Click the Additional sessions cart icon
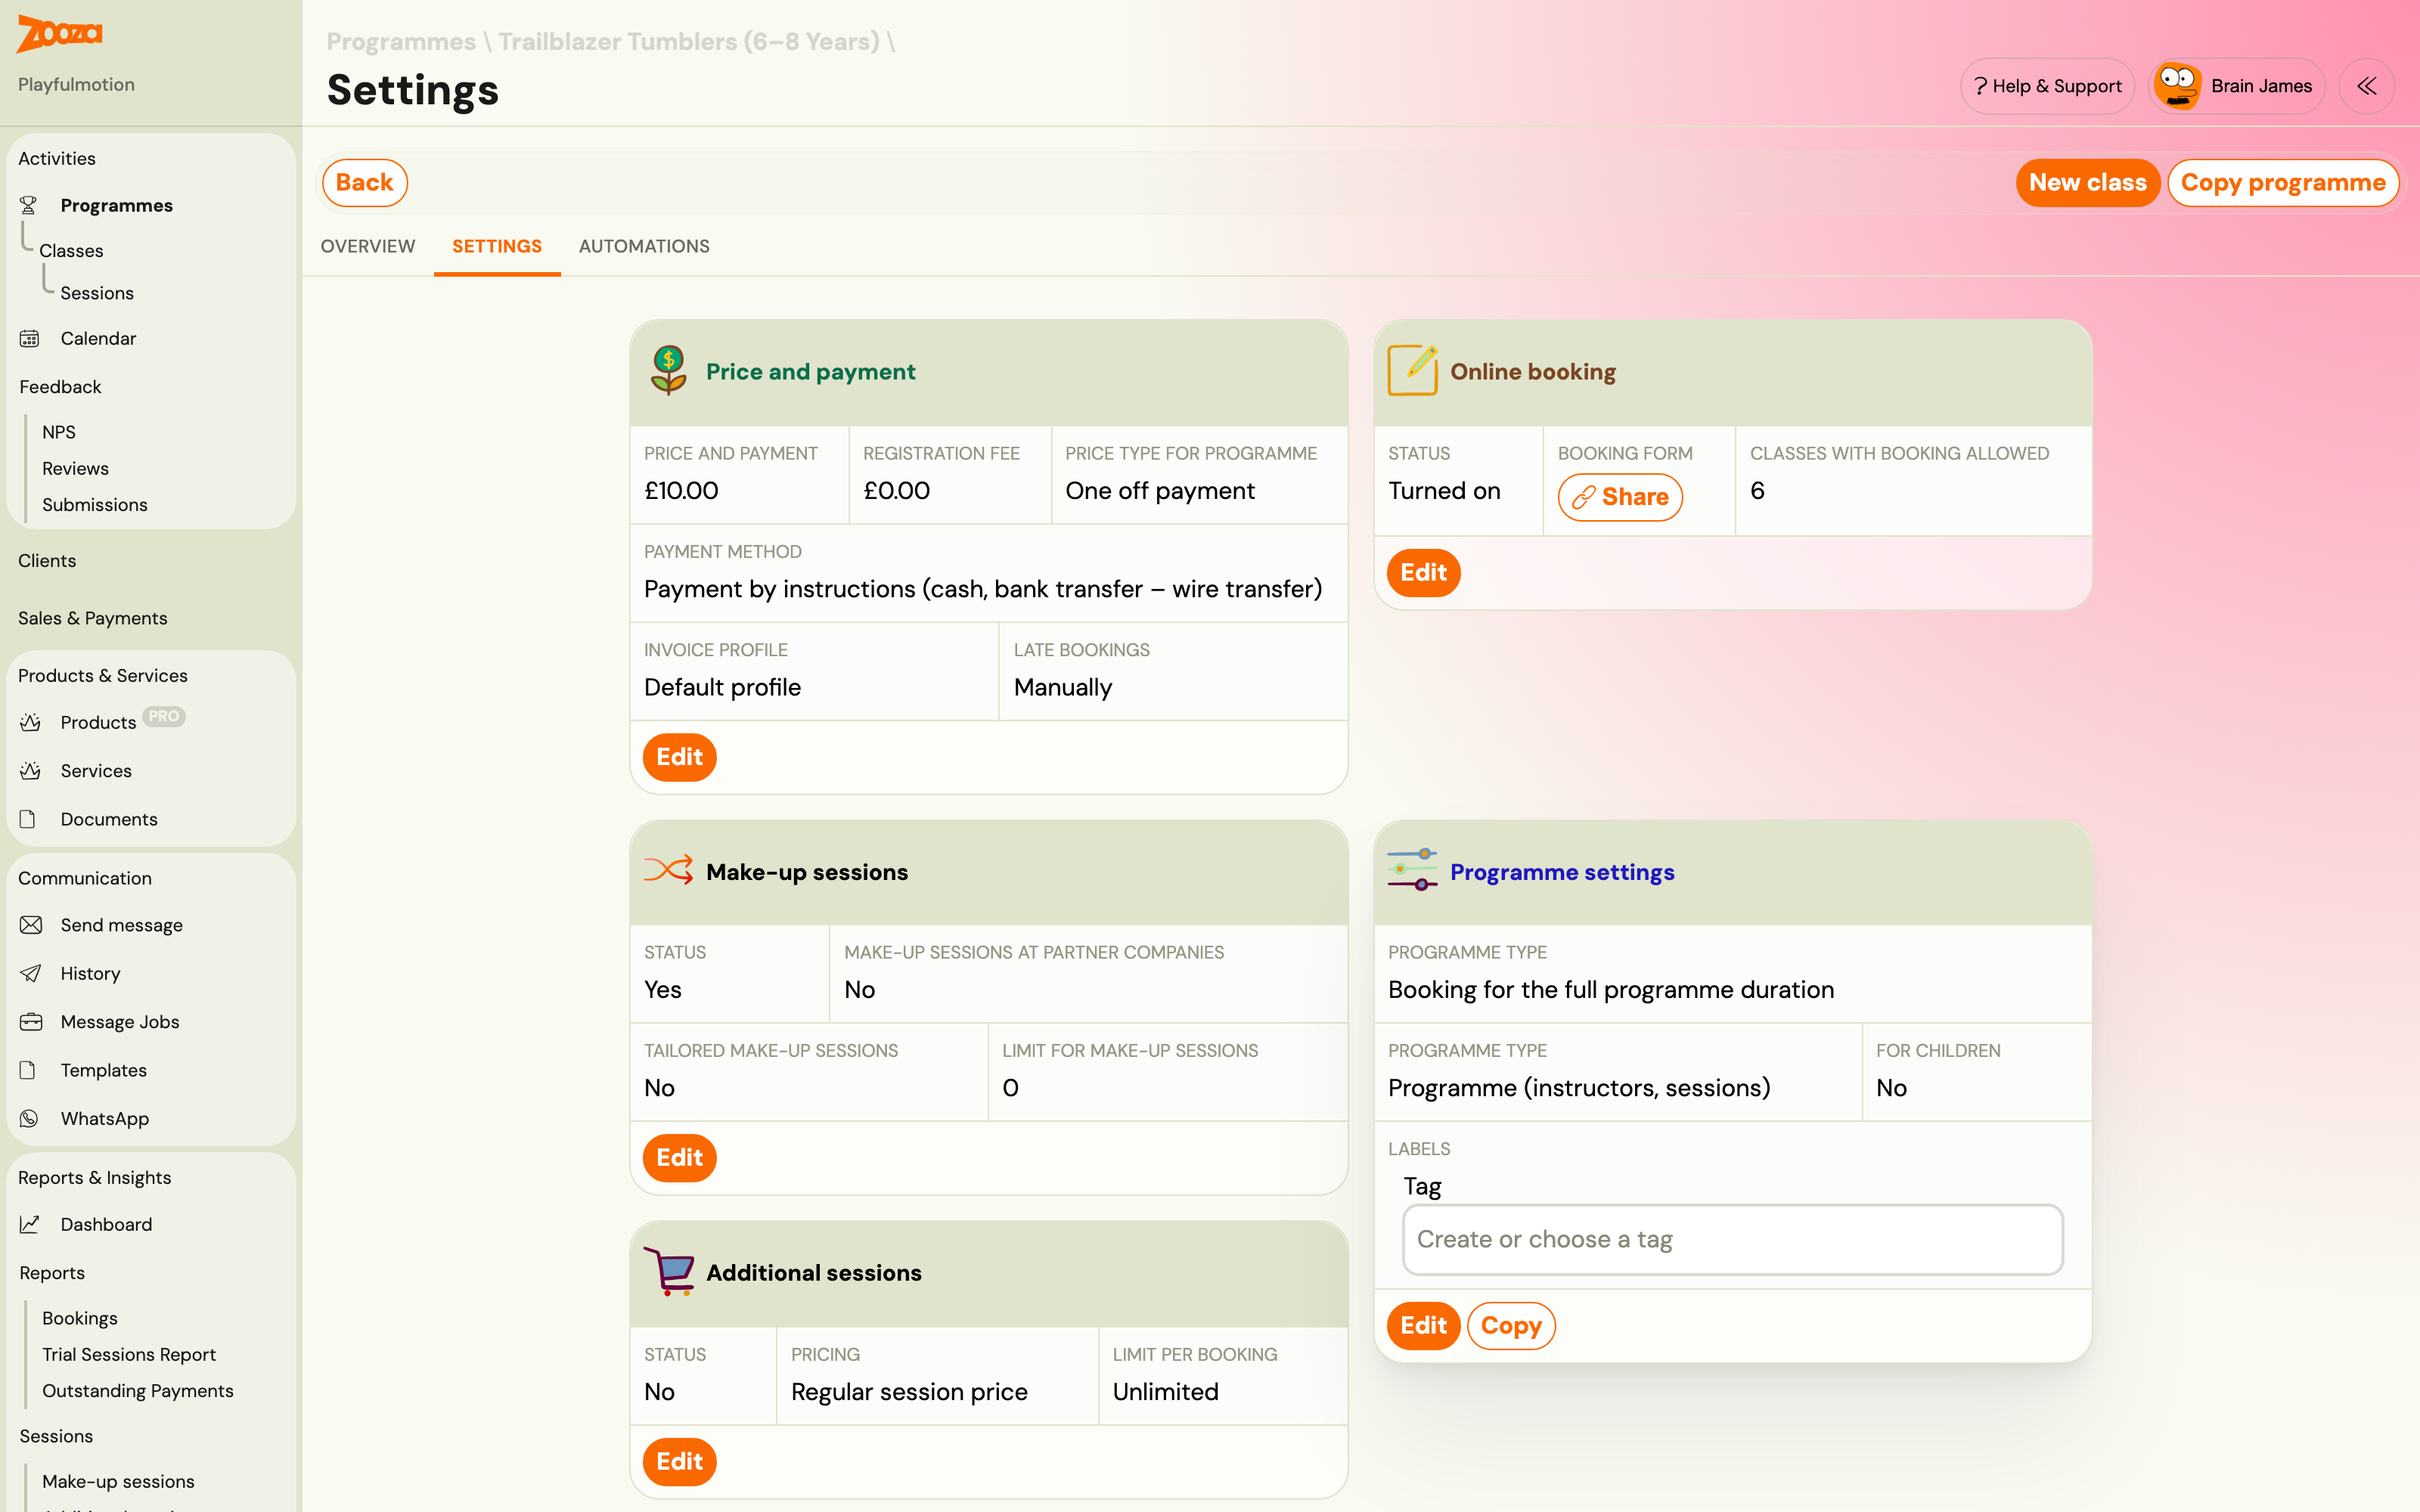Image resolution: width=2420 pixels, height=1512 pixels. click(669, 1271)
